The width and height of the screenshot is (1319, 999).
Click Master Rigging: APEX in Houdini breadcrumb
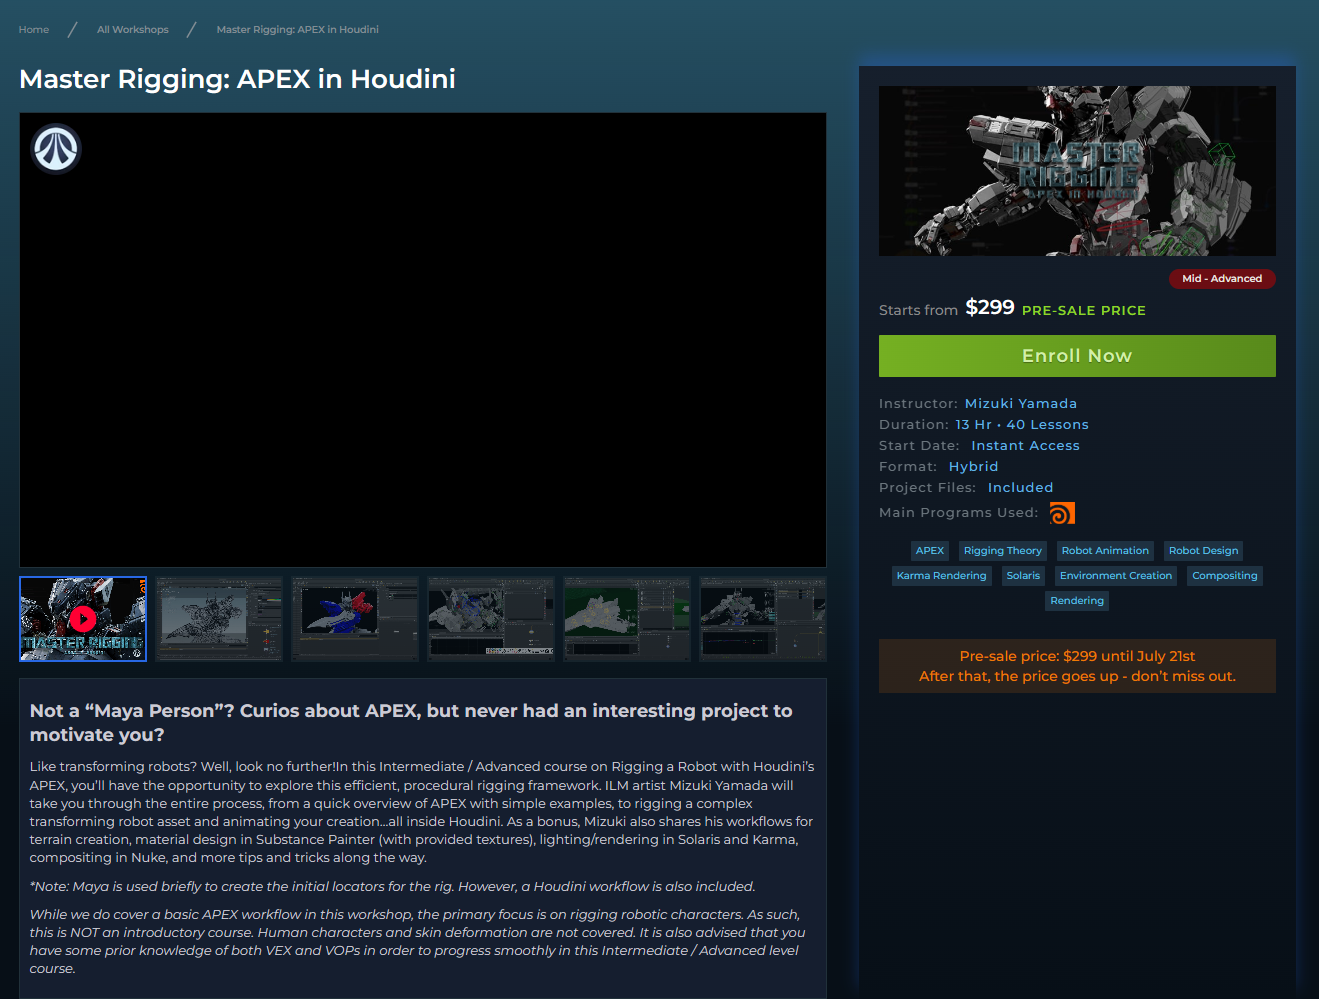297,30
